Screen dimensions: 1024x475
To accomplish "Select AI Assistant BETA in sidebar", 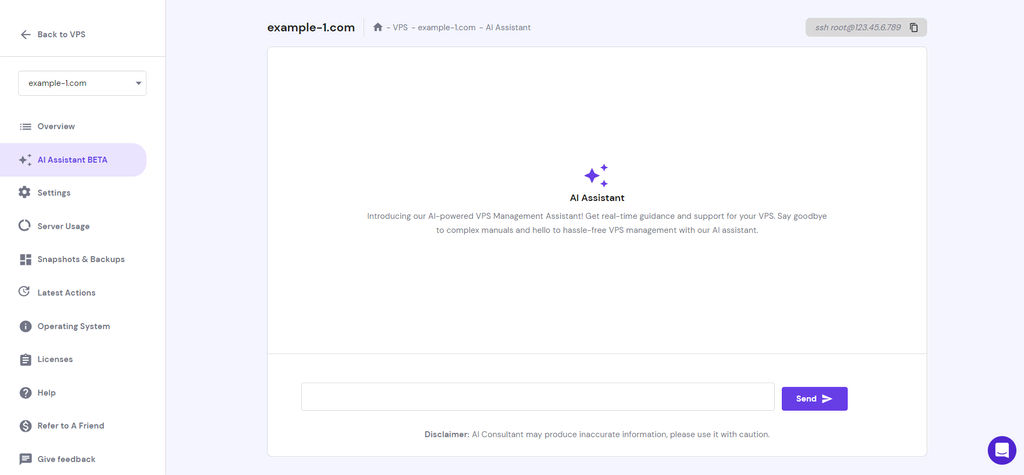I will pos(73,160).
